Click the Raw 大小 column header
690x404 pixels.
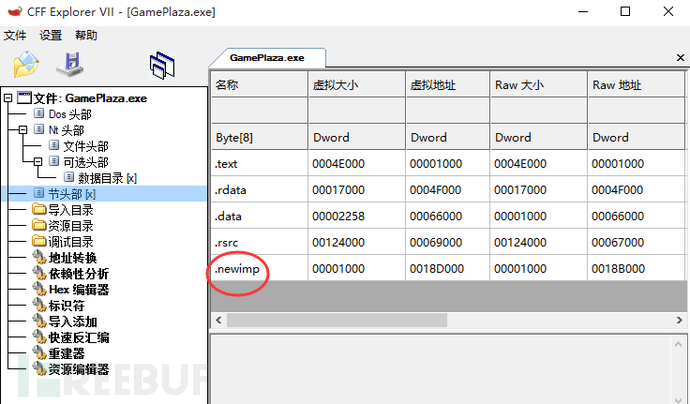pos(538,84)
